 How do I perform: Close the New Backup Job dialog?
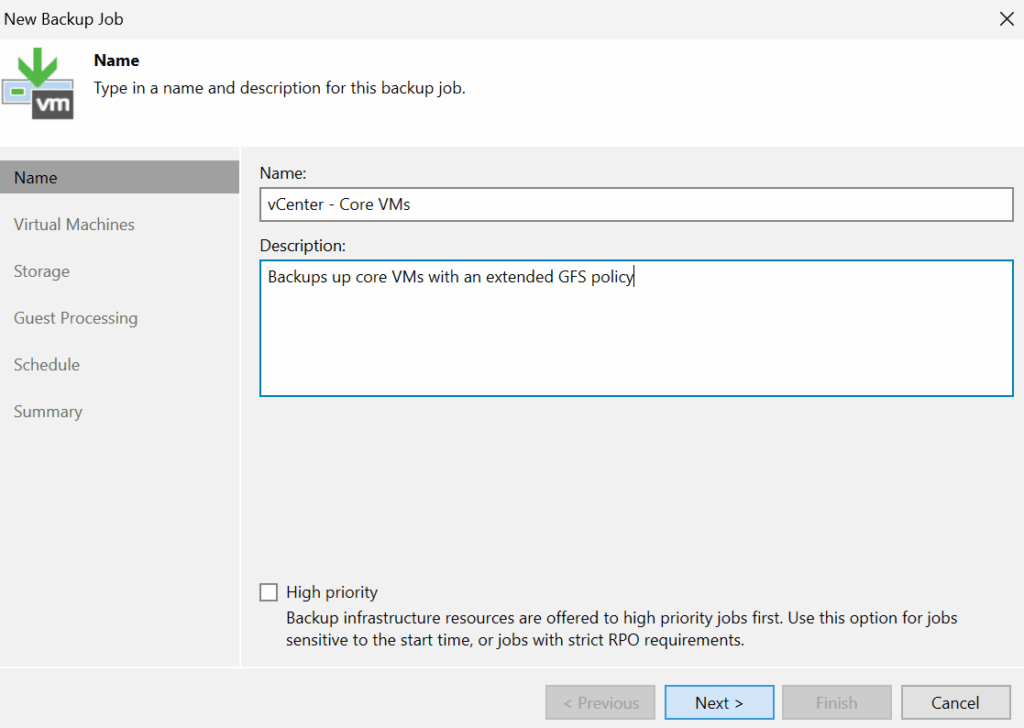click(1006, 19)
